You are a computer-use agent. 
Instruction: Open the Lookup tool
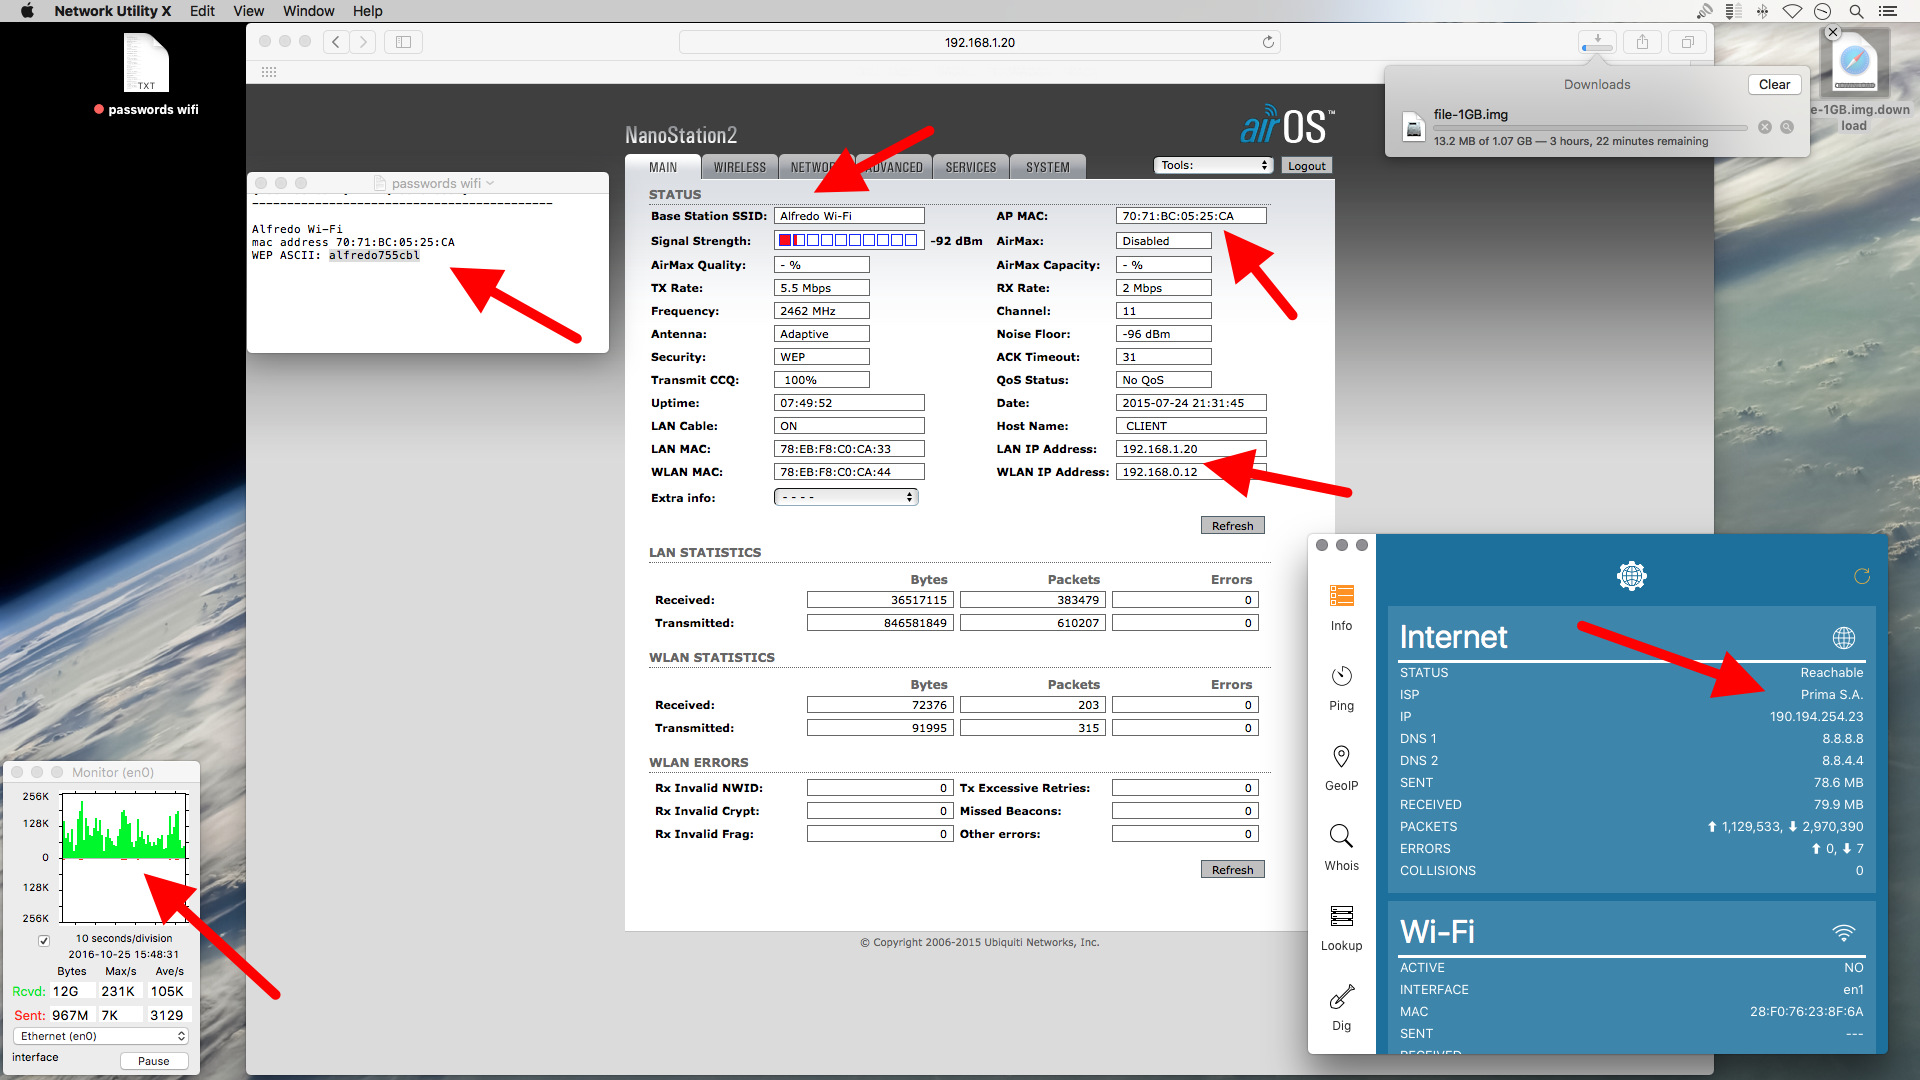coord(1341,917)
